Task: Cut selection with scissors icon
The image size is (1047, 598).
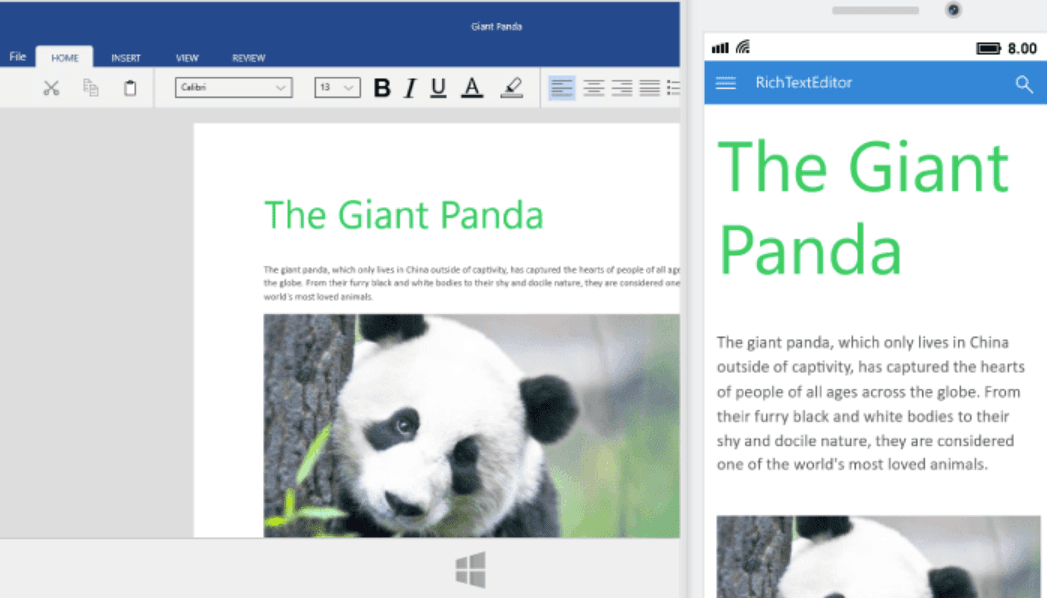Action: 51,87
